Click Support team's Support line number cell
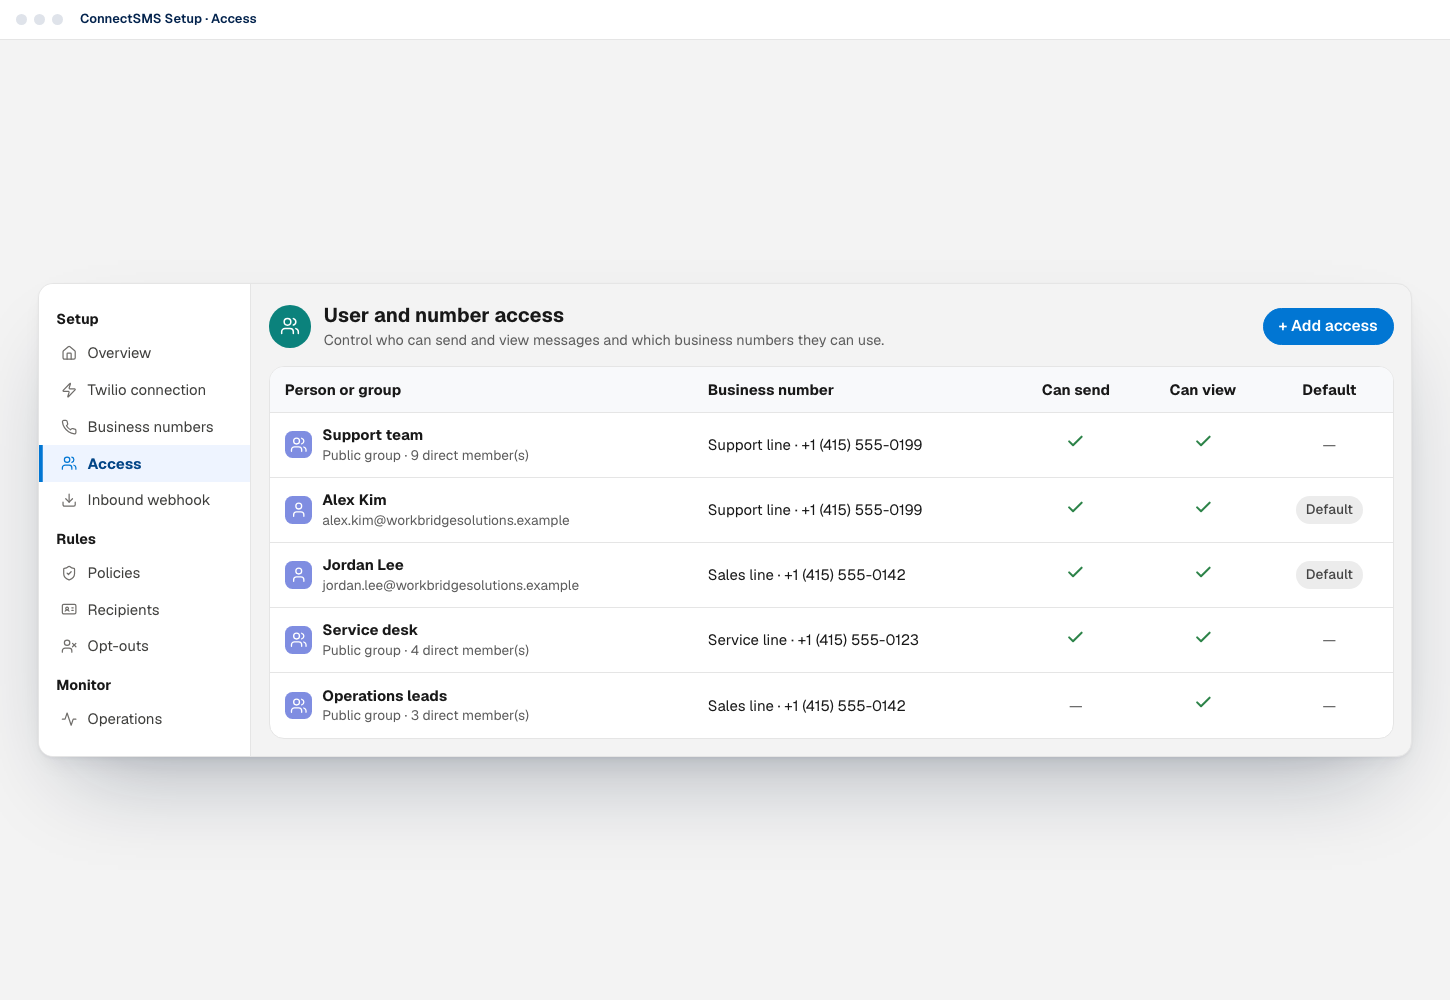Viewport: 1450px width, 1000px height. click(815, 445)
